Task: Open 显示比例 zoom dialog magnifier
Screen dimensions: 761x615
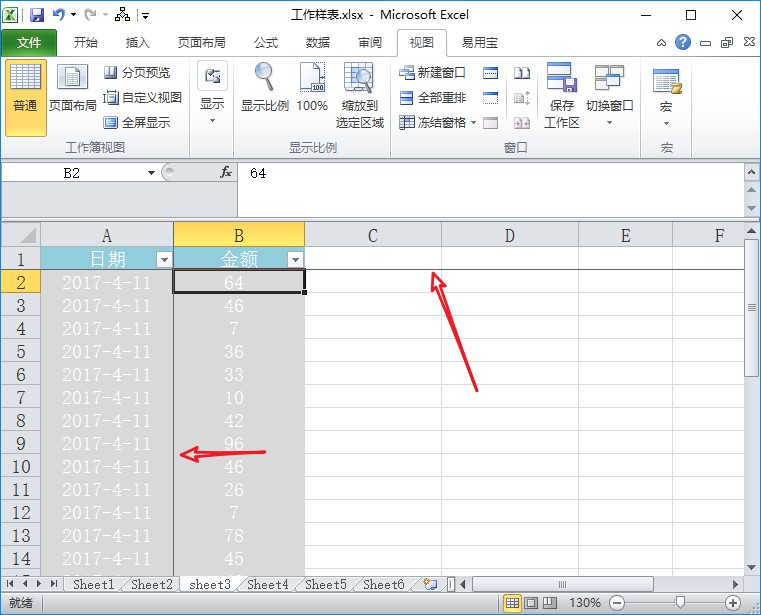Action: pos(265,88)
